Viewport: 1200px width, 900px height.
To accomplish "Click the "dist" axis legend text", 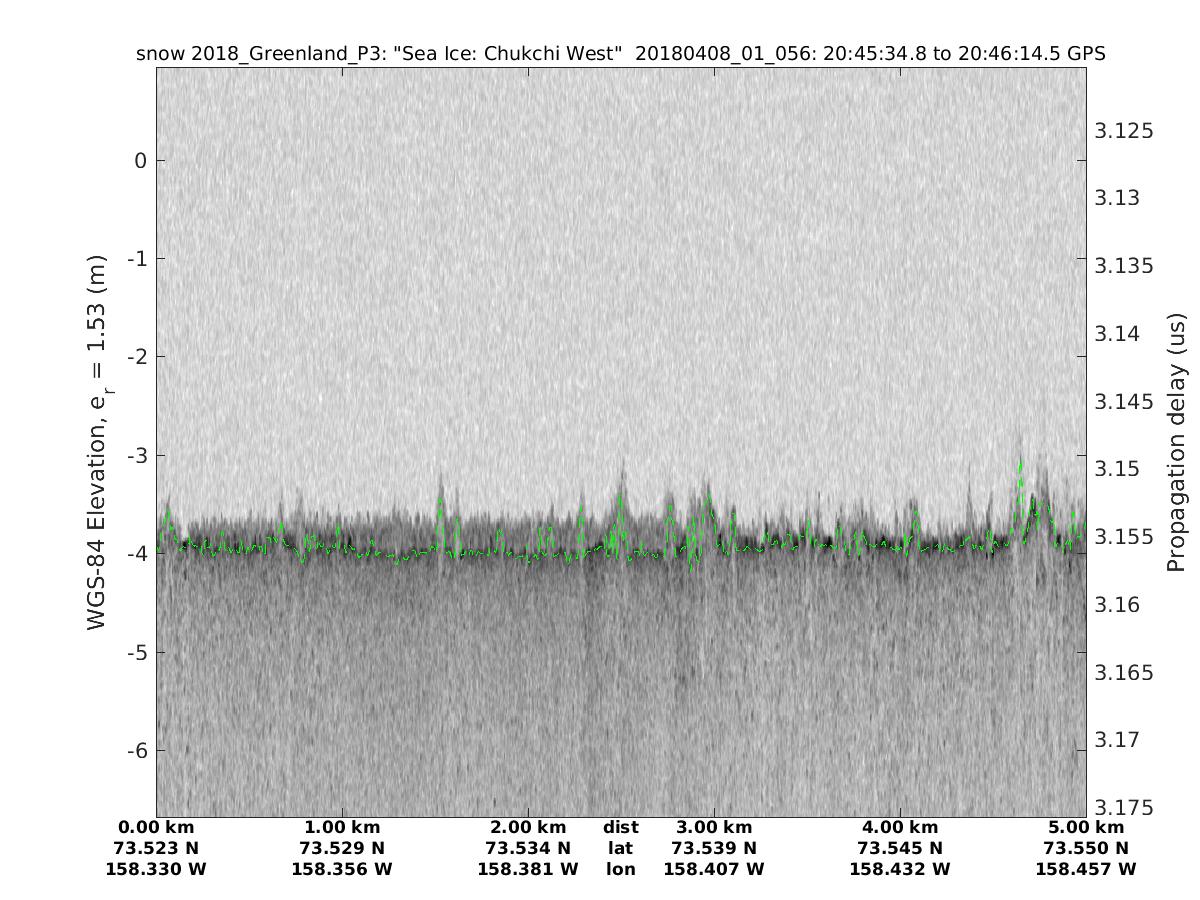I will pos(620,827).
